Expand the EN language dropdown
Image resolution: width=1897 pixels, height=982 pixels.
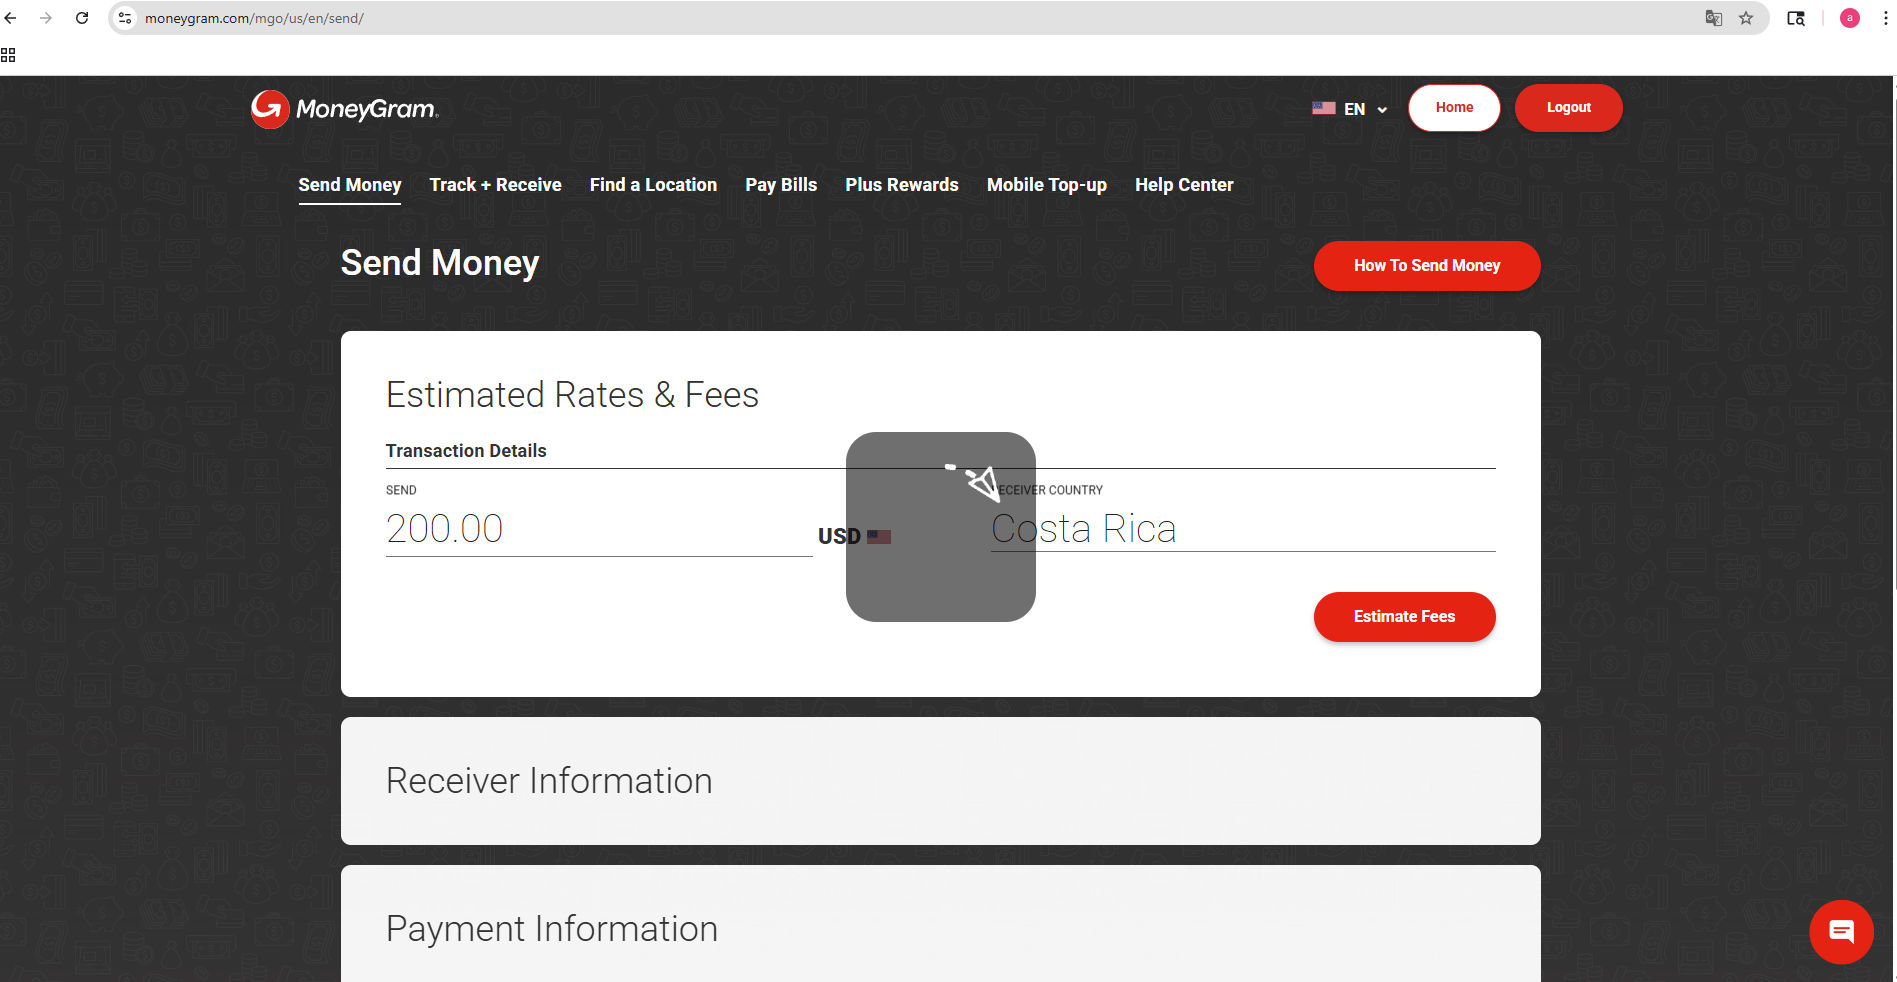coord(1350,109)
